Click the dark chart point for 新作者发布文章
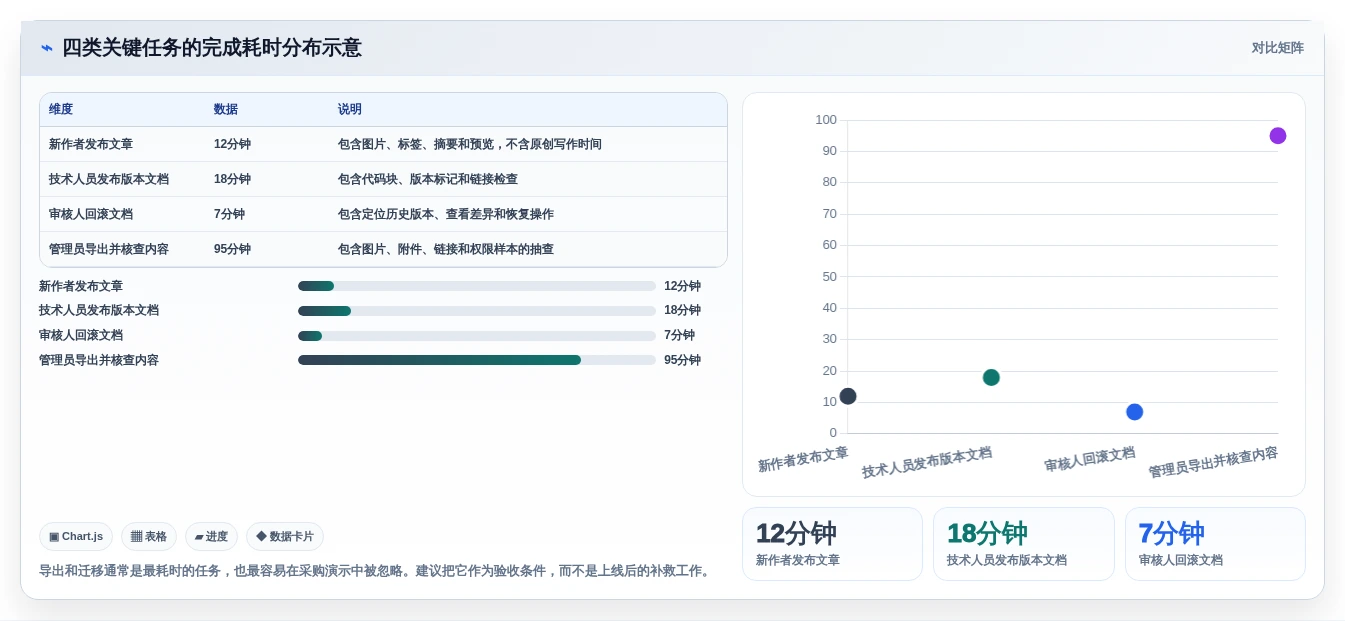 848,396
